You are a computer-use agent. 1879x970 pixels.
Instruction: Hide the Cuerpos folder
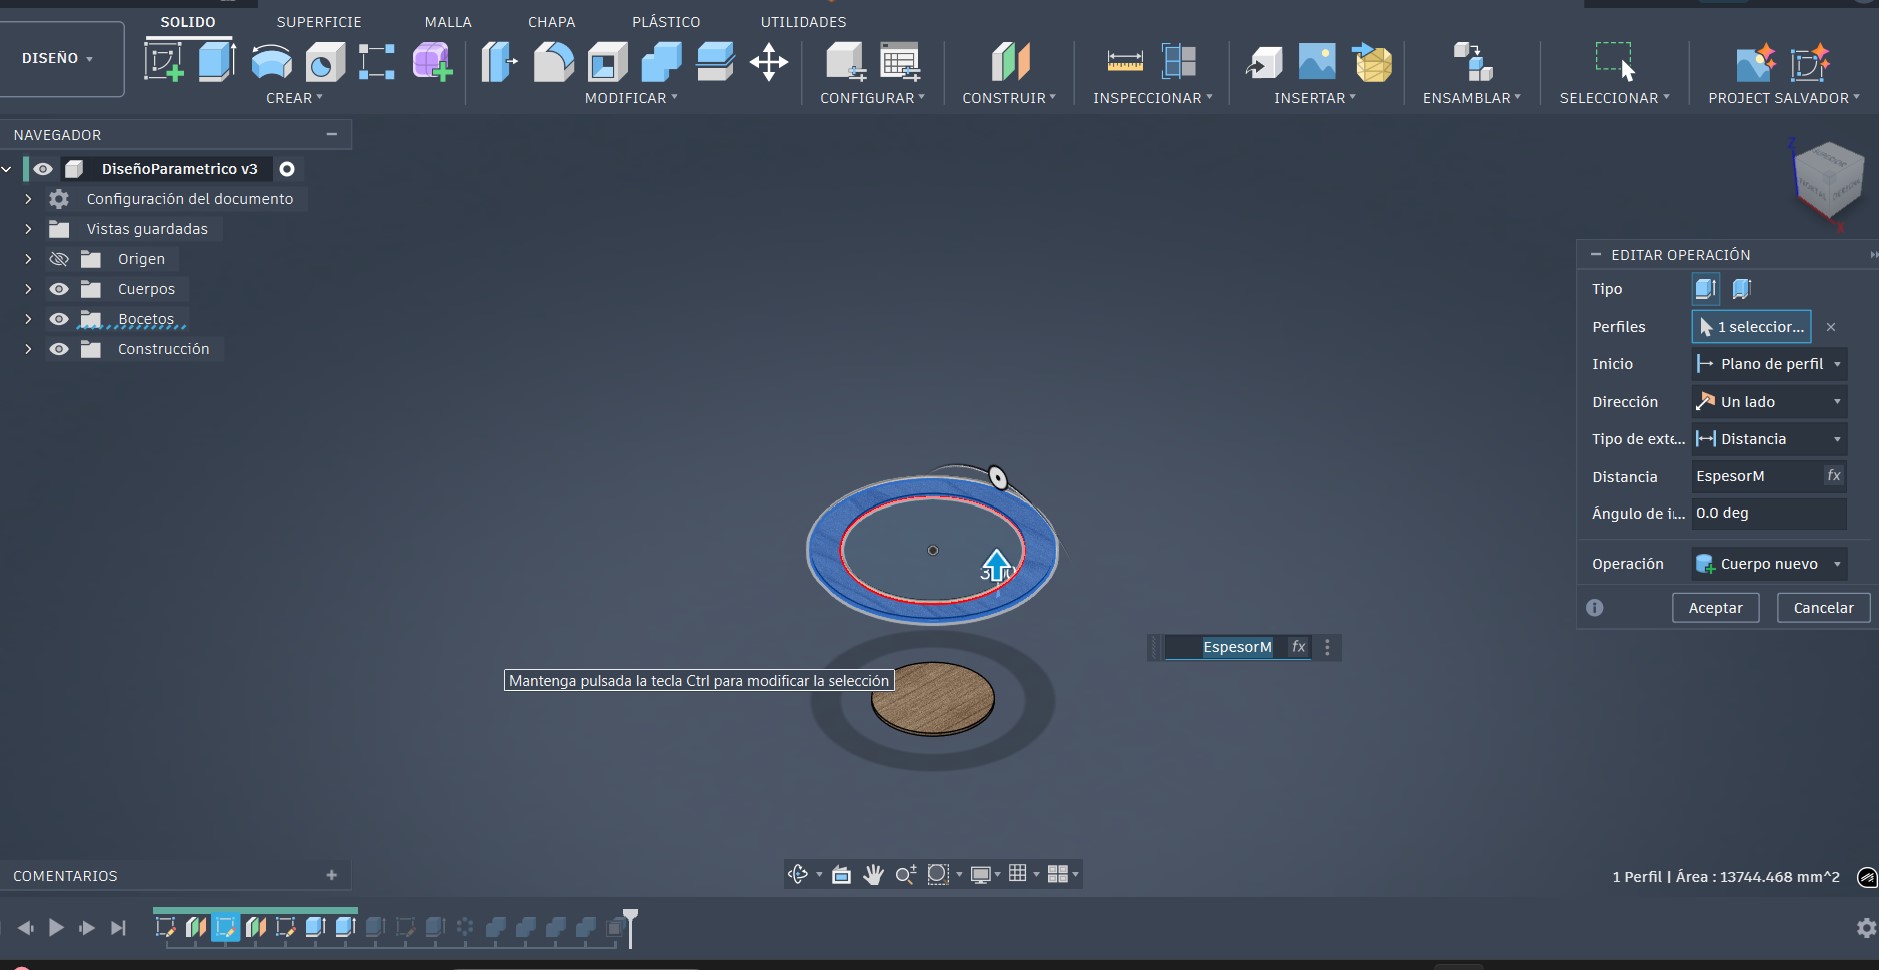coord(59,289)
